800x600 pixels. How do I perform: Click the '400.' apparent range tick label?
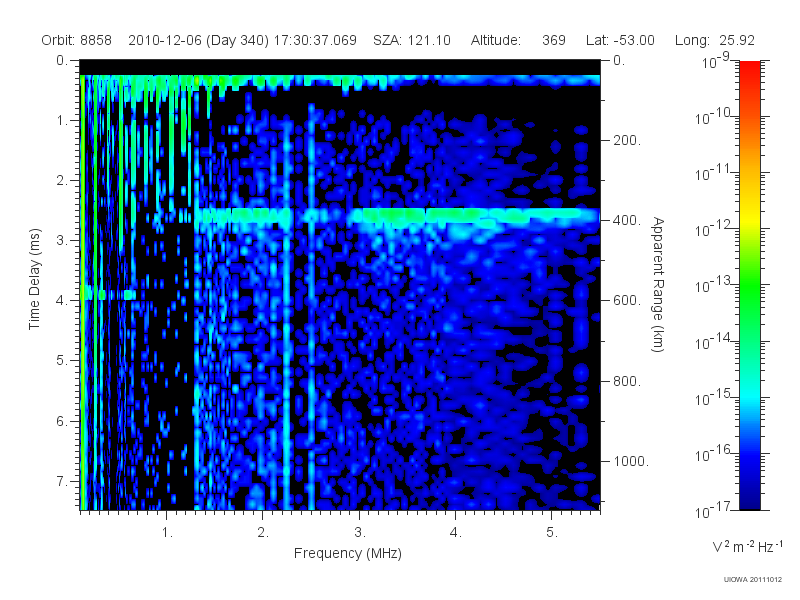(x=627, y=220)
